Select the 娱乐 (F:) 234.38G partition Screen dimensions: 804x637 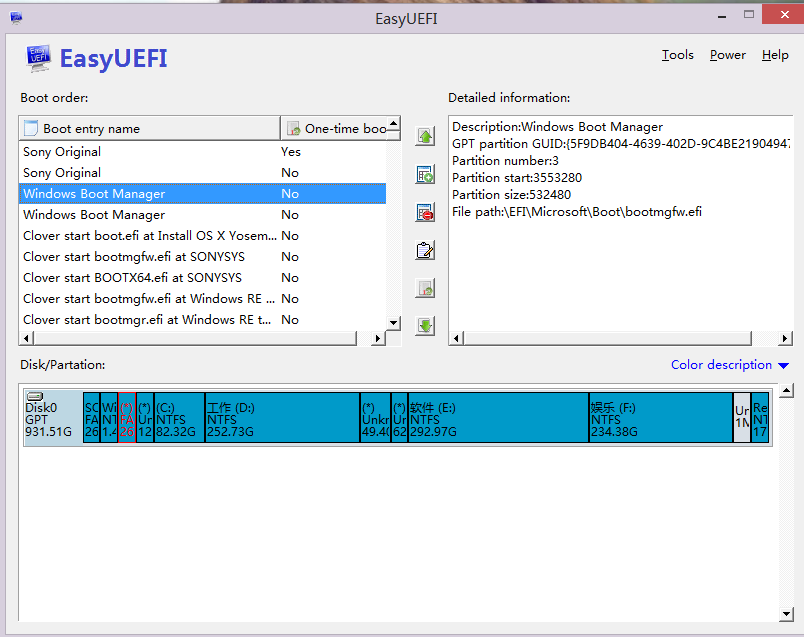(661, 417)
